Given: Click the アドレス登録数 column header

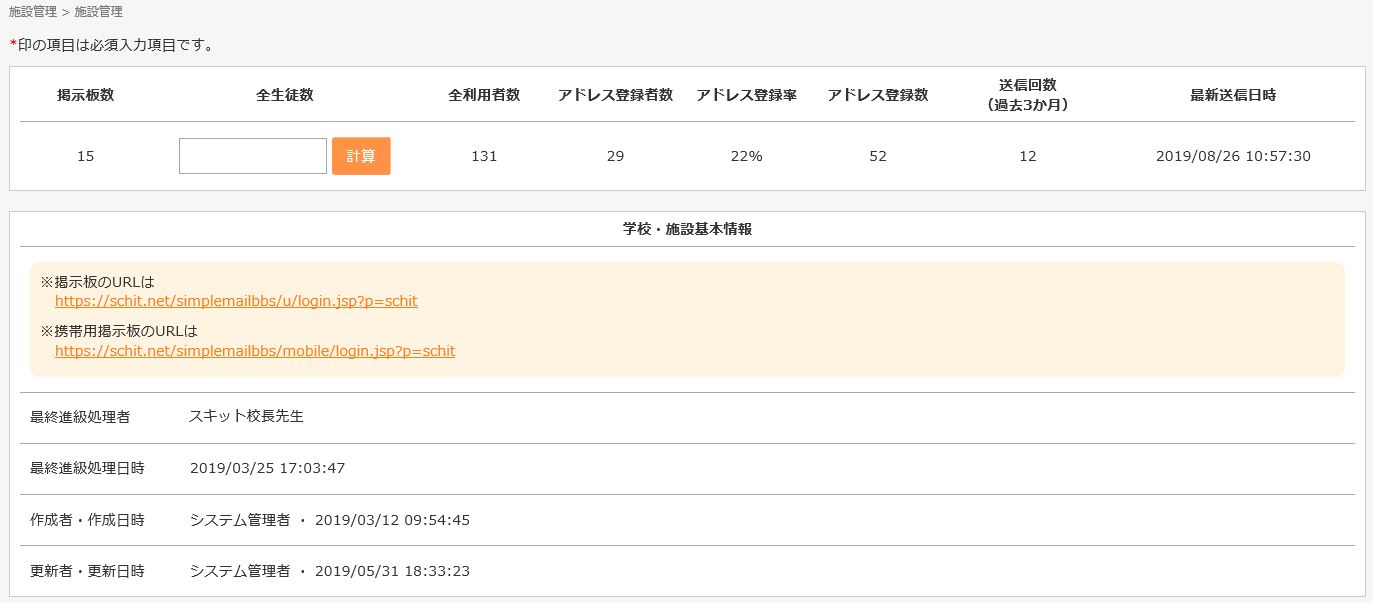Looking at the screenshot, I should [x=878, y=95].
